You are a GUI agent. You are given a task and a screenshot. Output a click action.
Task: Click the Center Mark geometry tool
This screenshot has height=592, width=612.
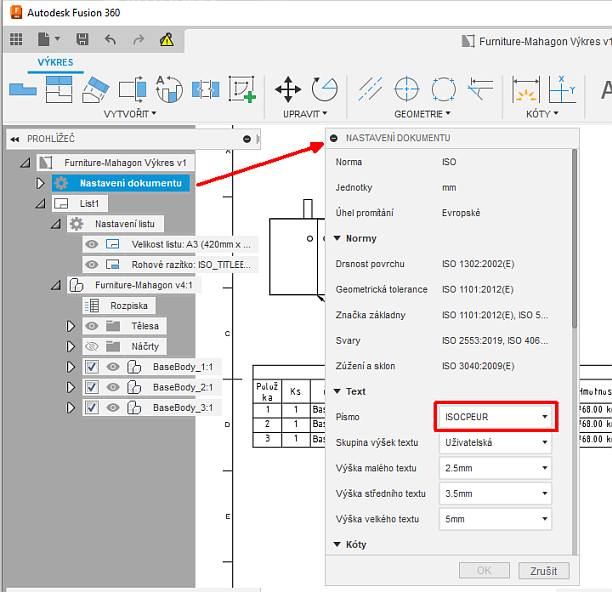click(406, 89)
